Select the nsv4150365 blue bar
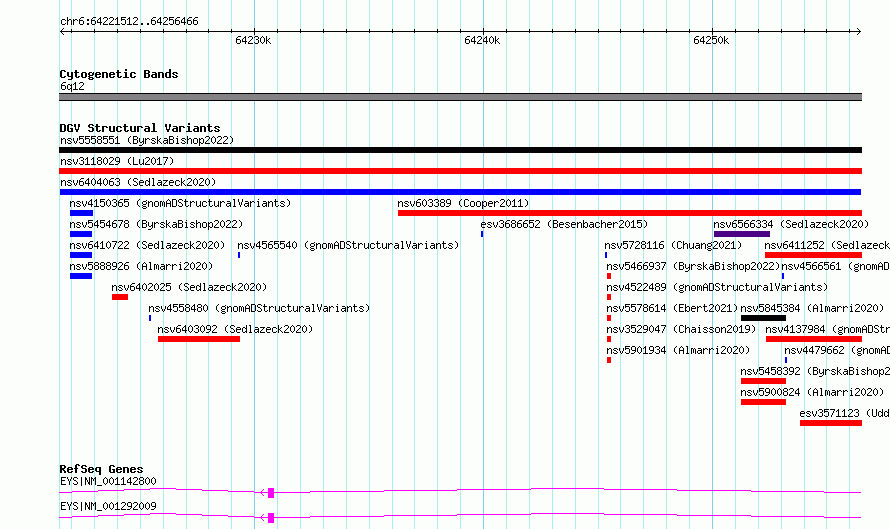 [81, 213]
